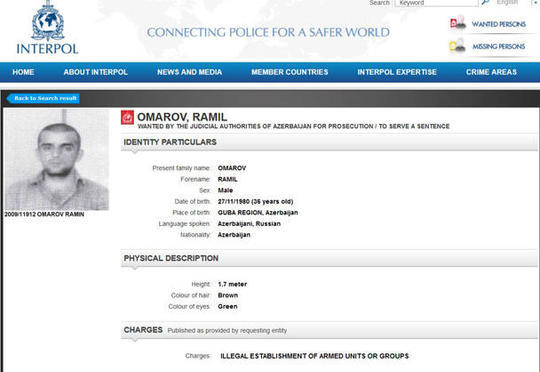Open the English language selector
Screen dimensions: 540x372
(x=507, y=3)
